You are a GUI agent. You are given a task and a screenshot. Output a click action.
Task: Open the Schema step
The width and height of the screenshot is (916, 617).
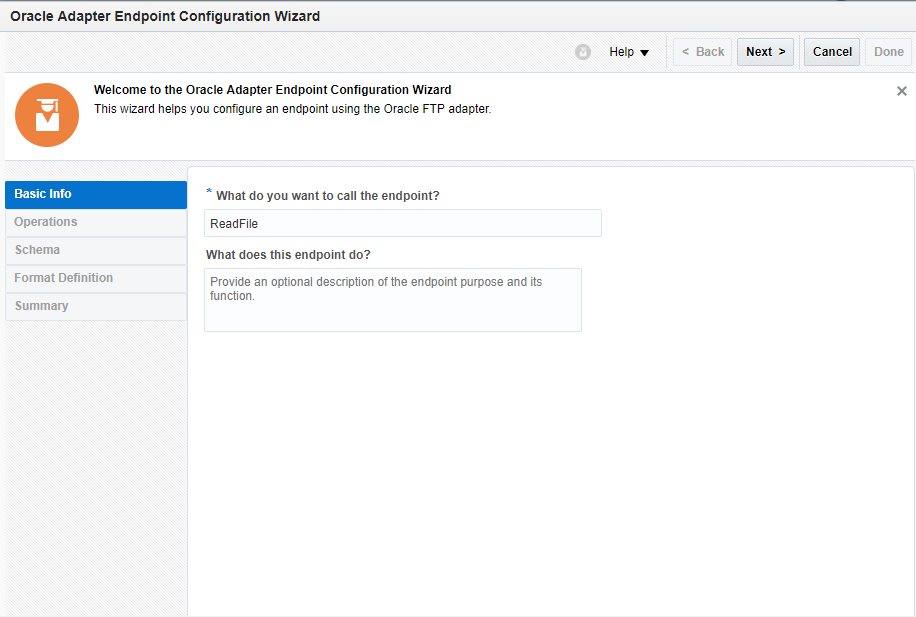click(95, 250)
